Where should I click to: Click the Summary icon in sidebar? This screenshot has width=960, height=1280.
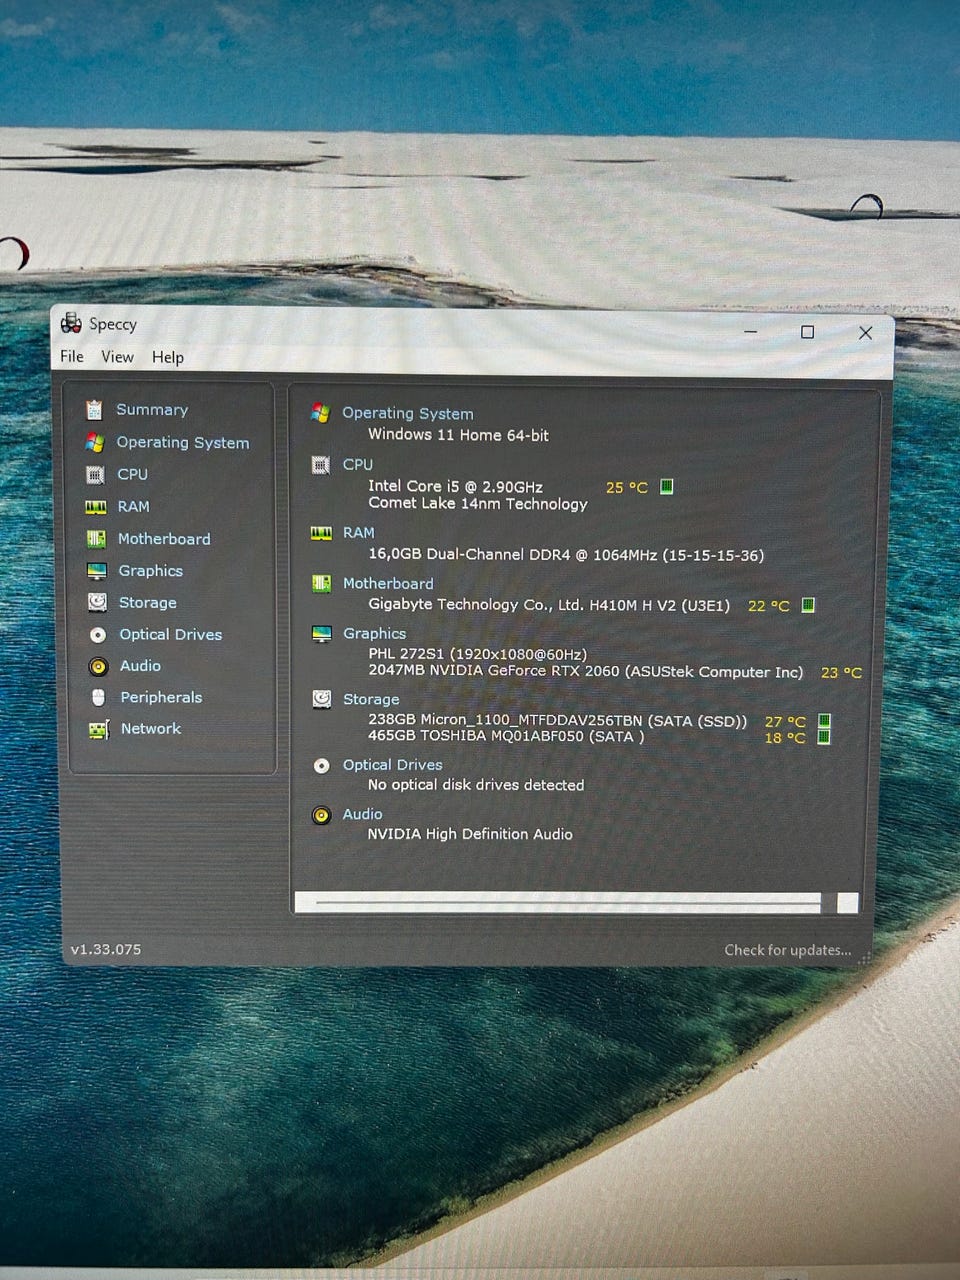94,410
